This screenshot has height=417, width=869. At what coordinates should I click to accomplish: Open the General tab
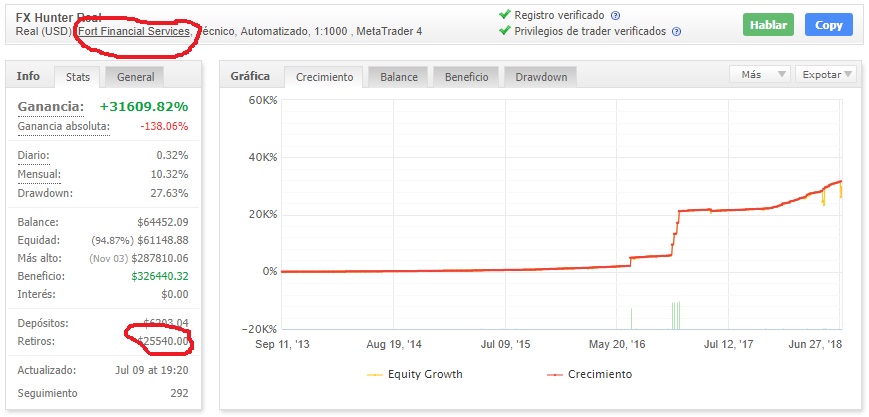135,76
